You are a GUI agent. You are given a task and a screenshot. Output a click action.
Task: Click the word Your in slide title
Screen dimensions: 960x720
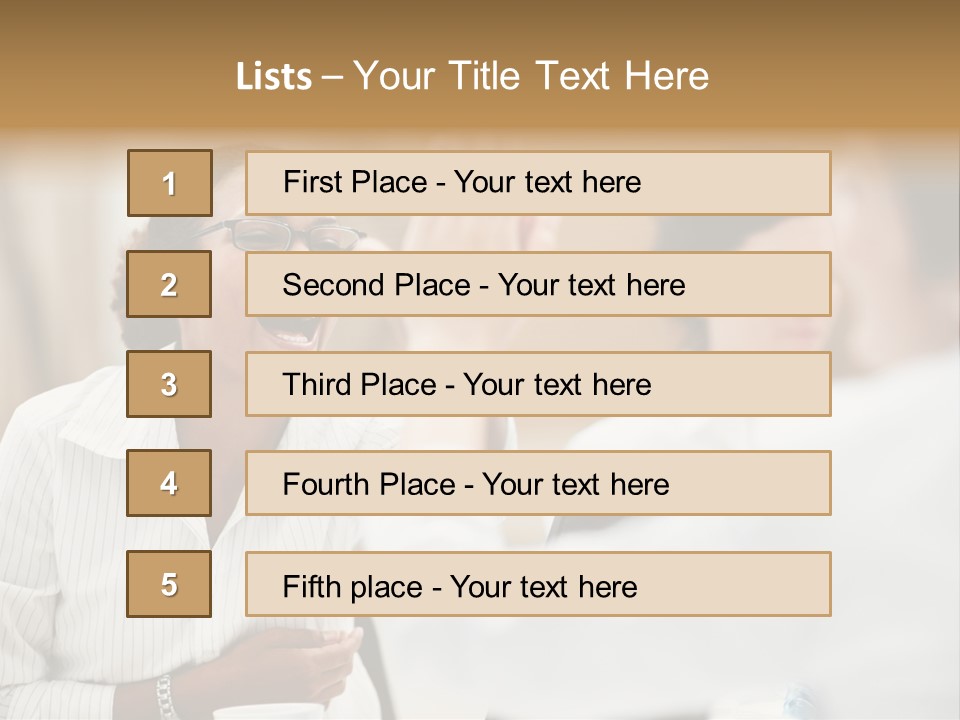(394, 76)
